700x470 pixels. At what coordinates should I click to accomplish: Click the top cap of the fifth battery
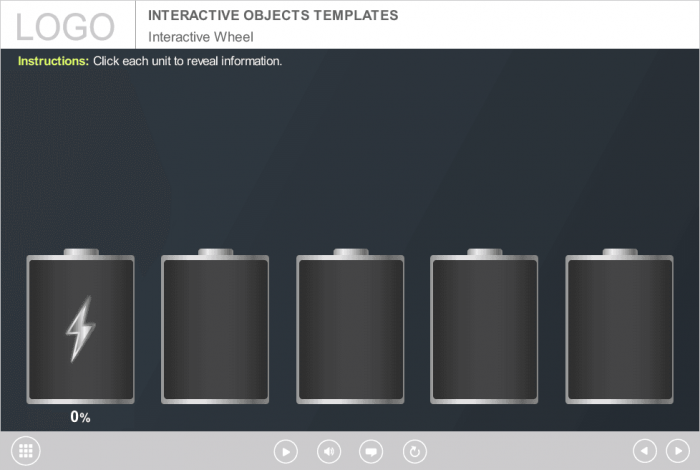619,252
